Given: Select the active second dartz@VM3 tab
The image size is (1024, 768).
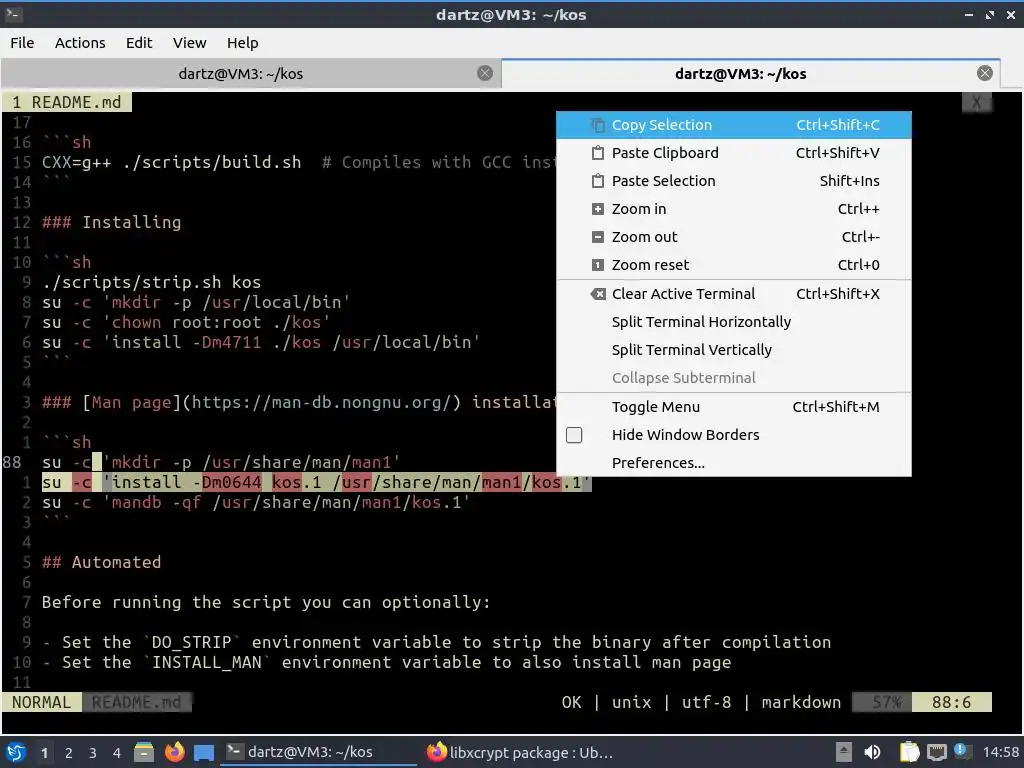Looking at the screenshot, I should (741, 74).
